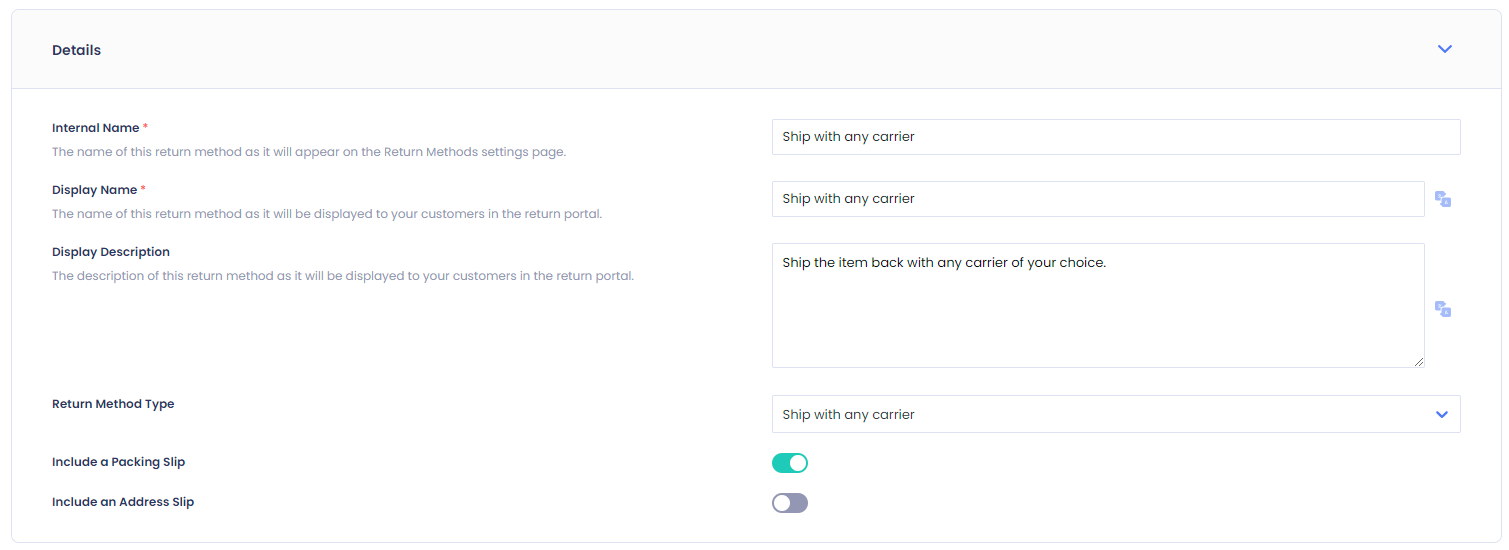Collapse the Details section chevron

click(1445, 49)
